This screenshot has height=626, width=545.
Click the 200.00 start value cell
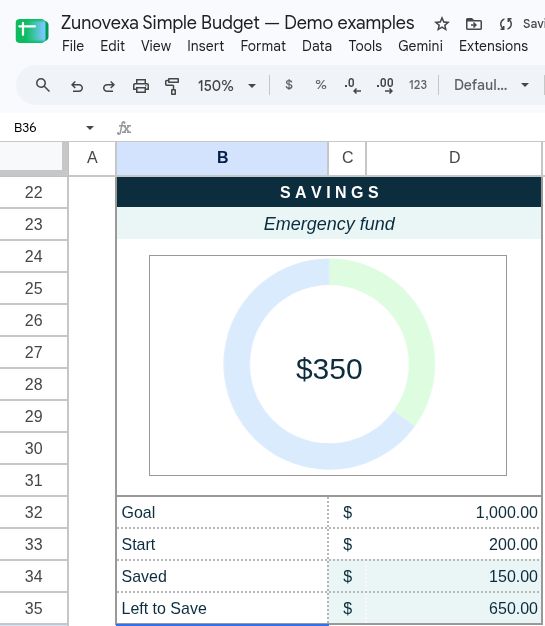point(454,544)
